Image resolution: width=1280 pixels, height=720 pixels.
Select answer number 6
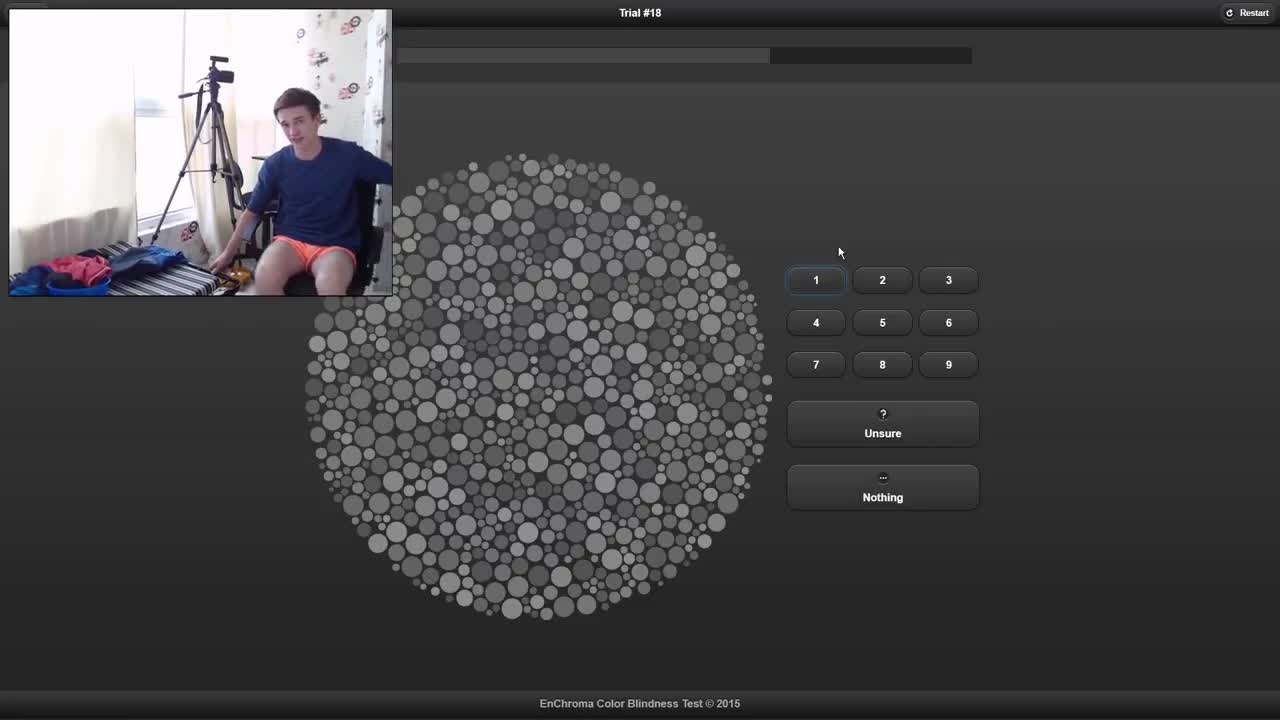coord(949,322)
